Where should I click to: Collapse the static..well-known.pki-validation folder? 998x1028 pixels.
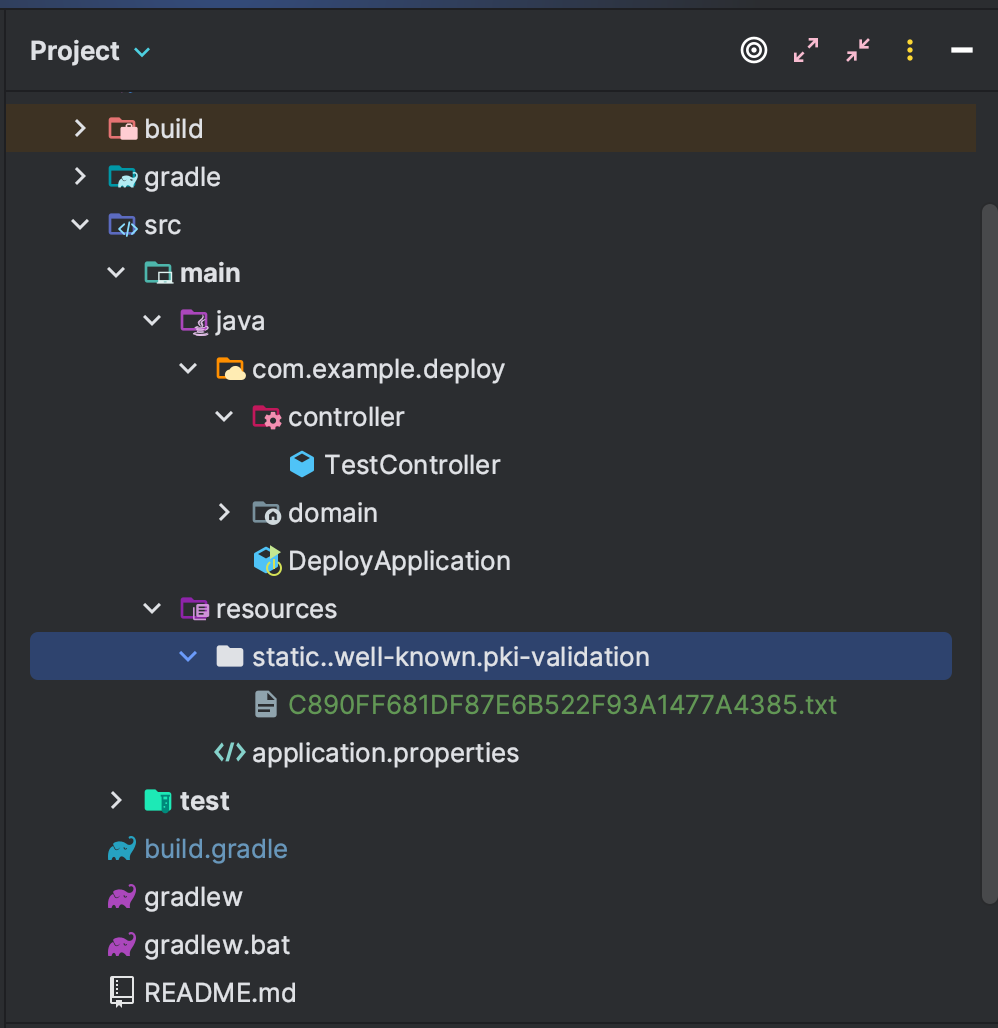click(188, 656)
